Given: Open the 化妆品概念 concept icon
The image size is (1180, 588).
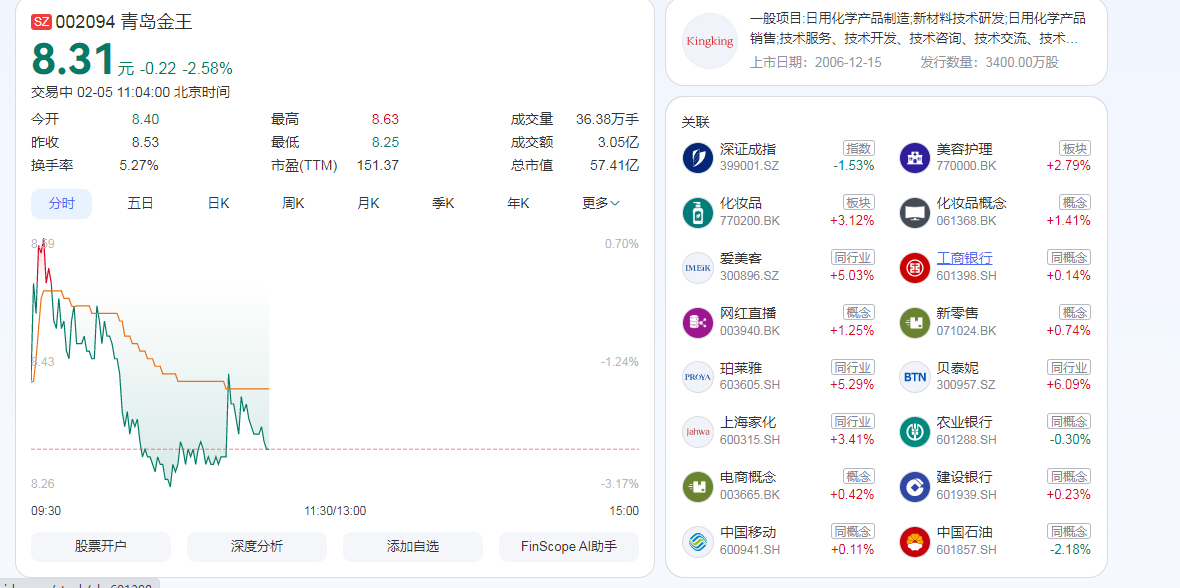Looking at the screenshot, I should (915, 213).
